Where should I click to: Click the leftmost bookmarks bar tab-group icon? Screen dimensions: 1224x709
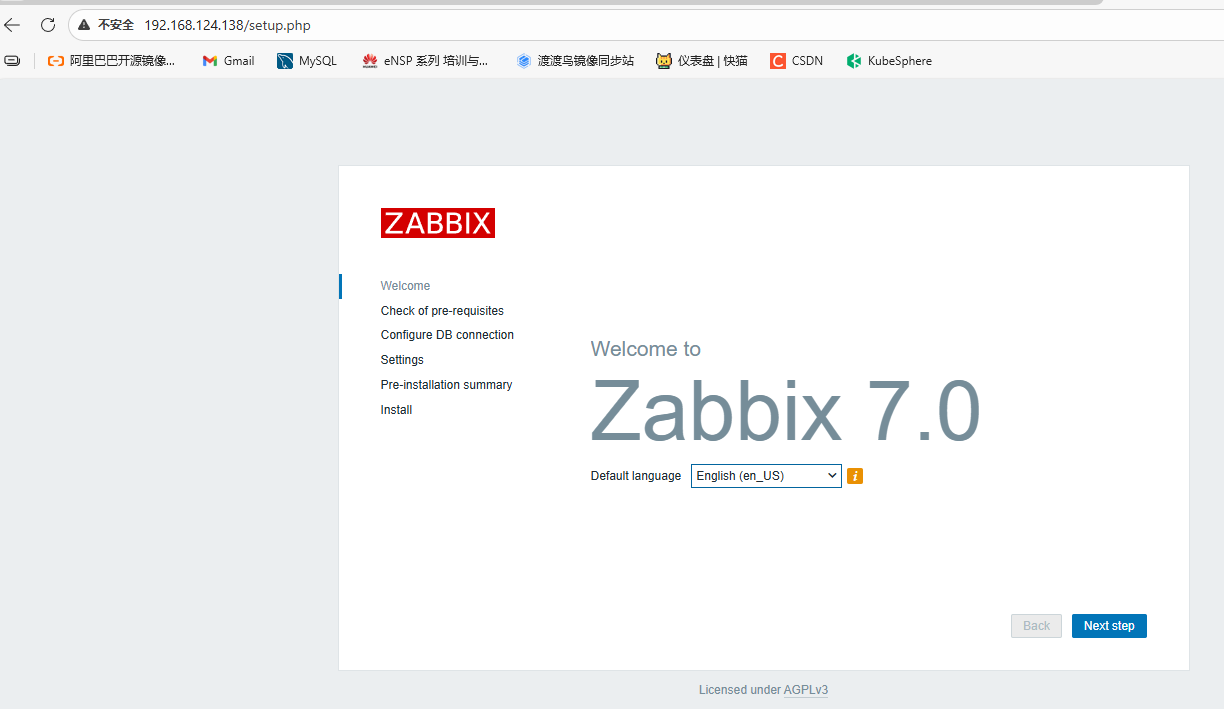[12, 61]
